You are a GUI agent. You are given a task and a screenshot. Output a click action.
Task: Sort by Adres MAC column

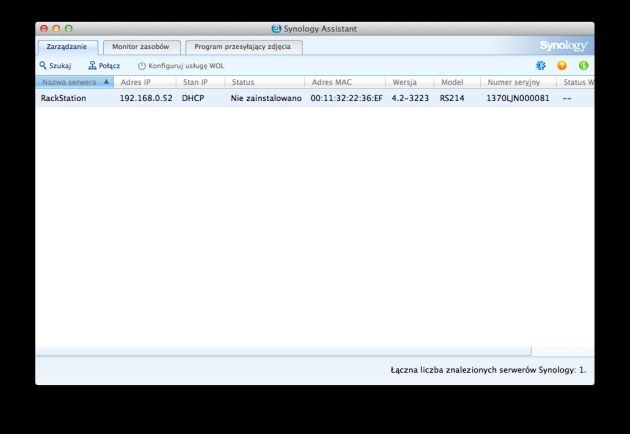[x=345, y=82]
